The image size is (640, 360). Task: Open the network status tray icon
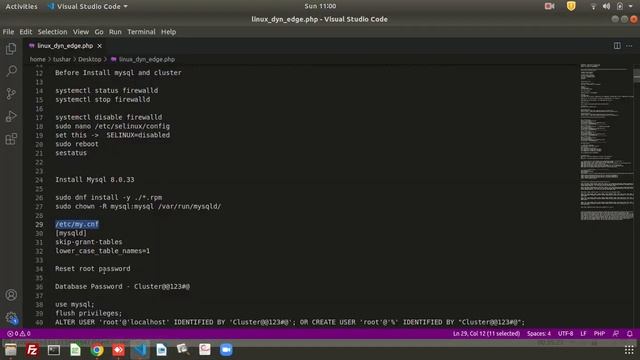tap(593, 6)
